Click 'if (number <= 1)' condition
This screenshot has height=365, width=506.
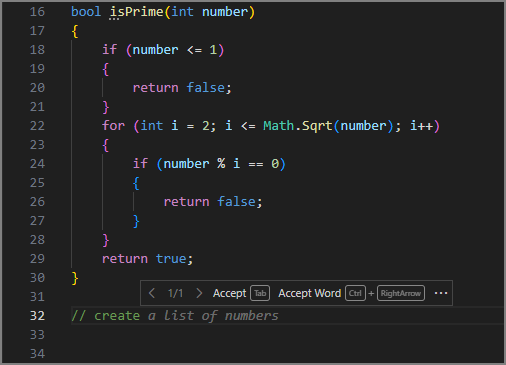coord(163,50)
